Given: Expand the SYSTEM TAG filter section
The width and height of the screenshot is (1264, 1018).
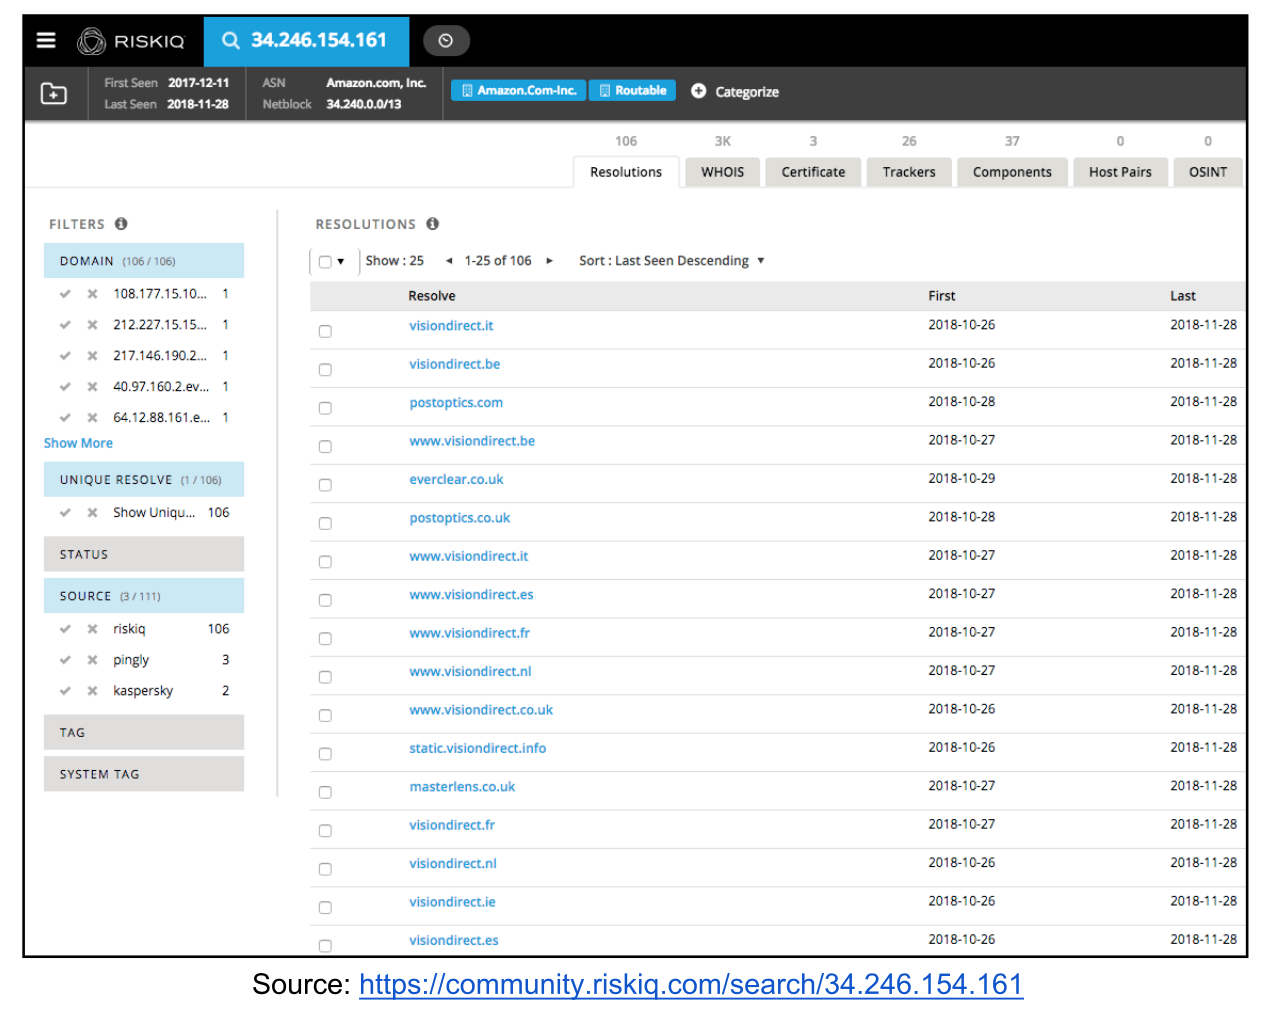Looking at the screenshot, I should click(x=144, y=774).
